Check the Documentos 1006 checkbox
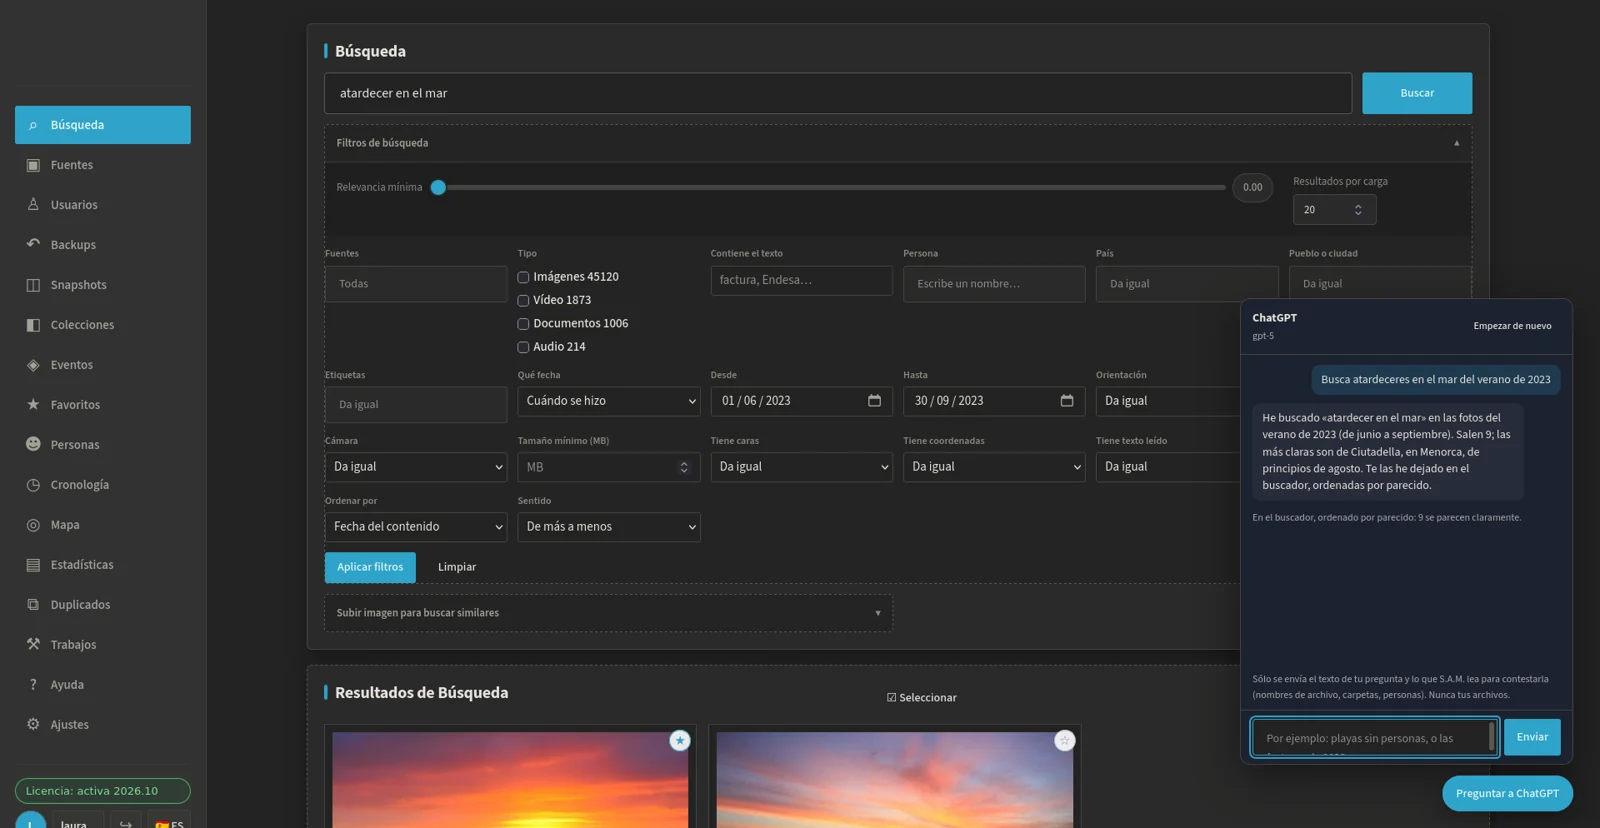Image resolution: width=1600 pixels, height=828 pixels. click(523, 324)
